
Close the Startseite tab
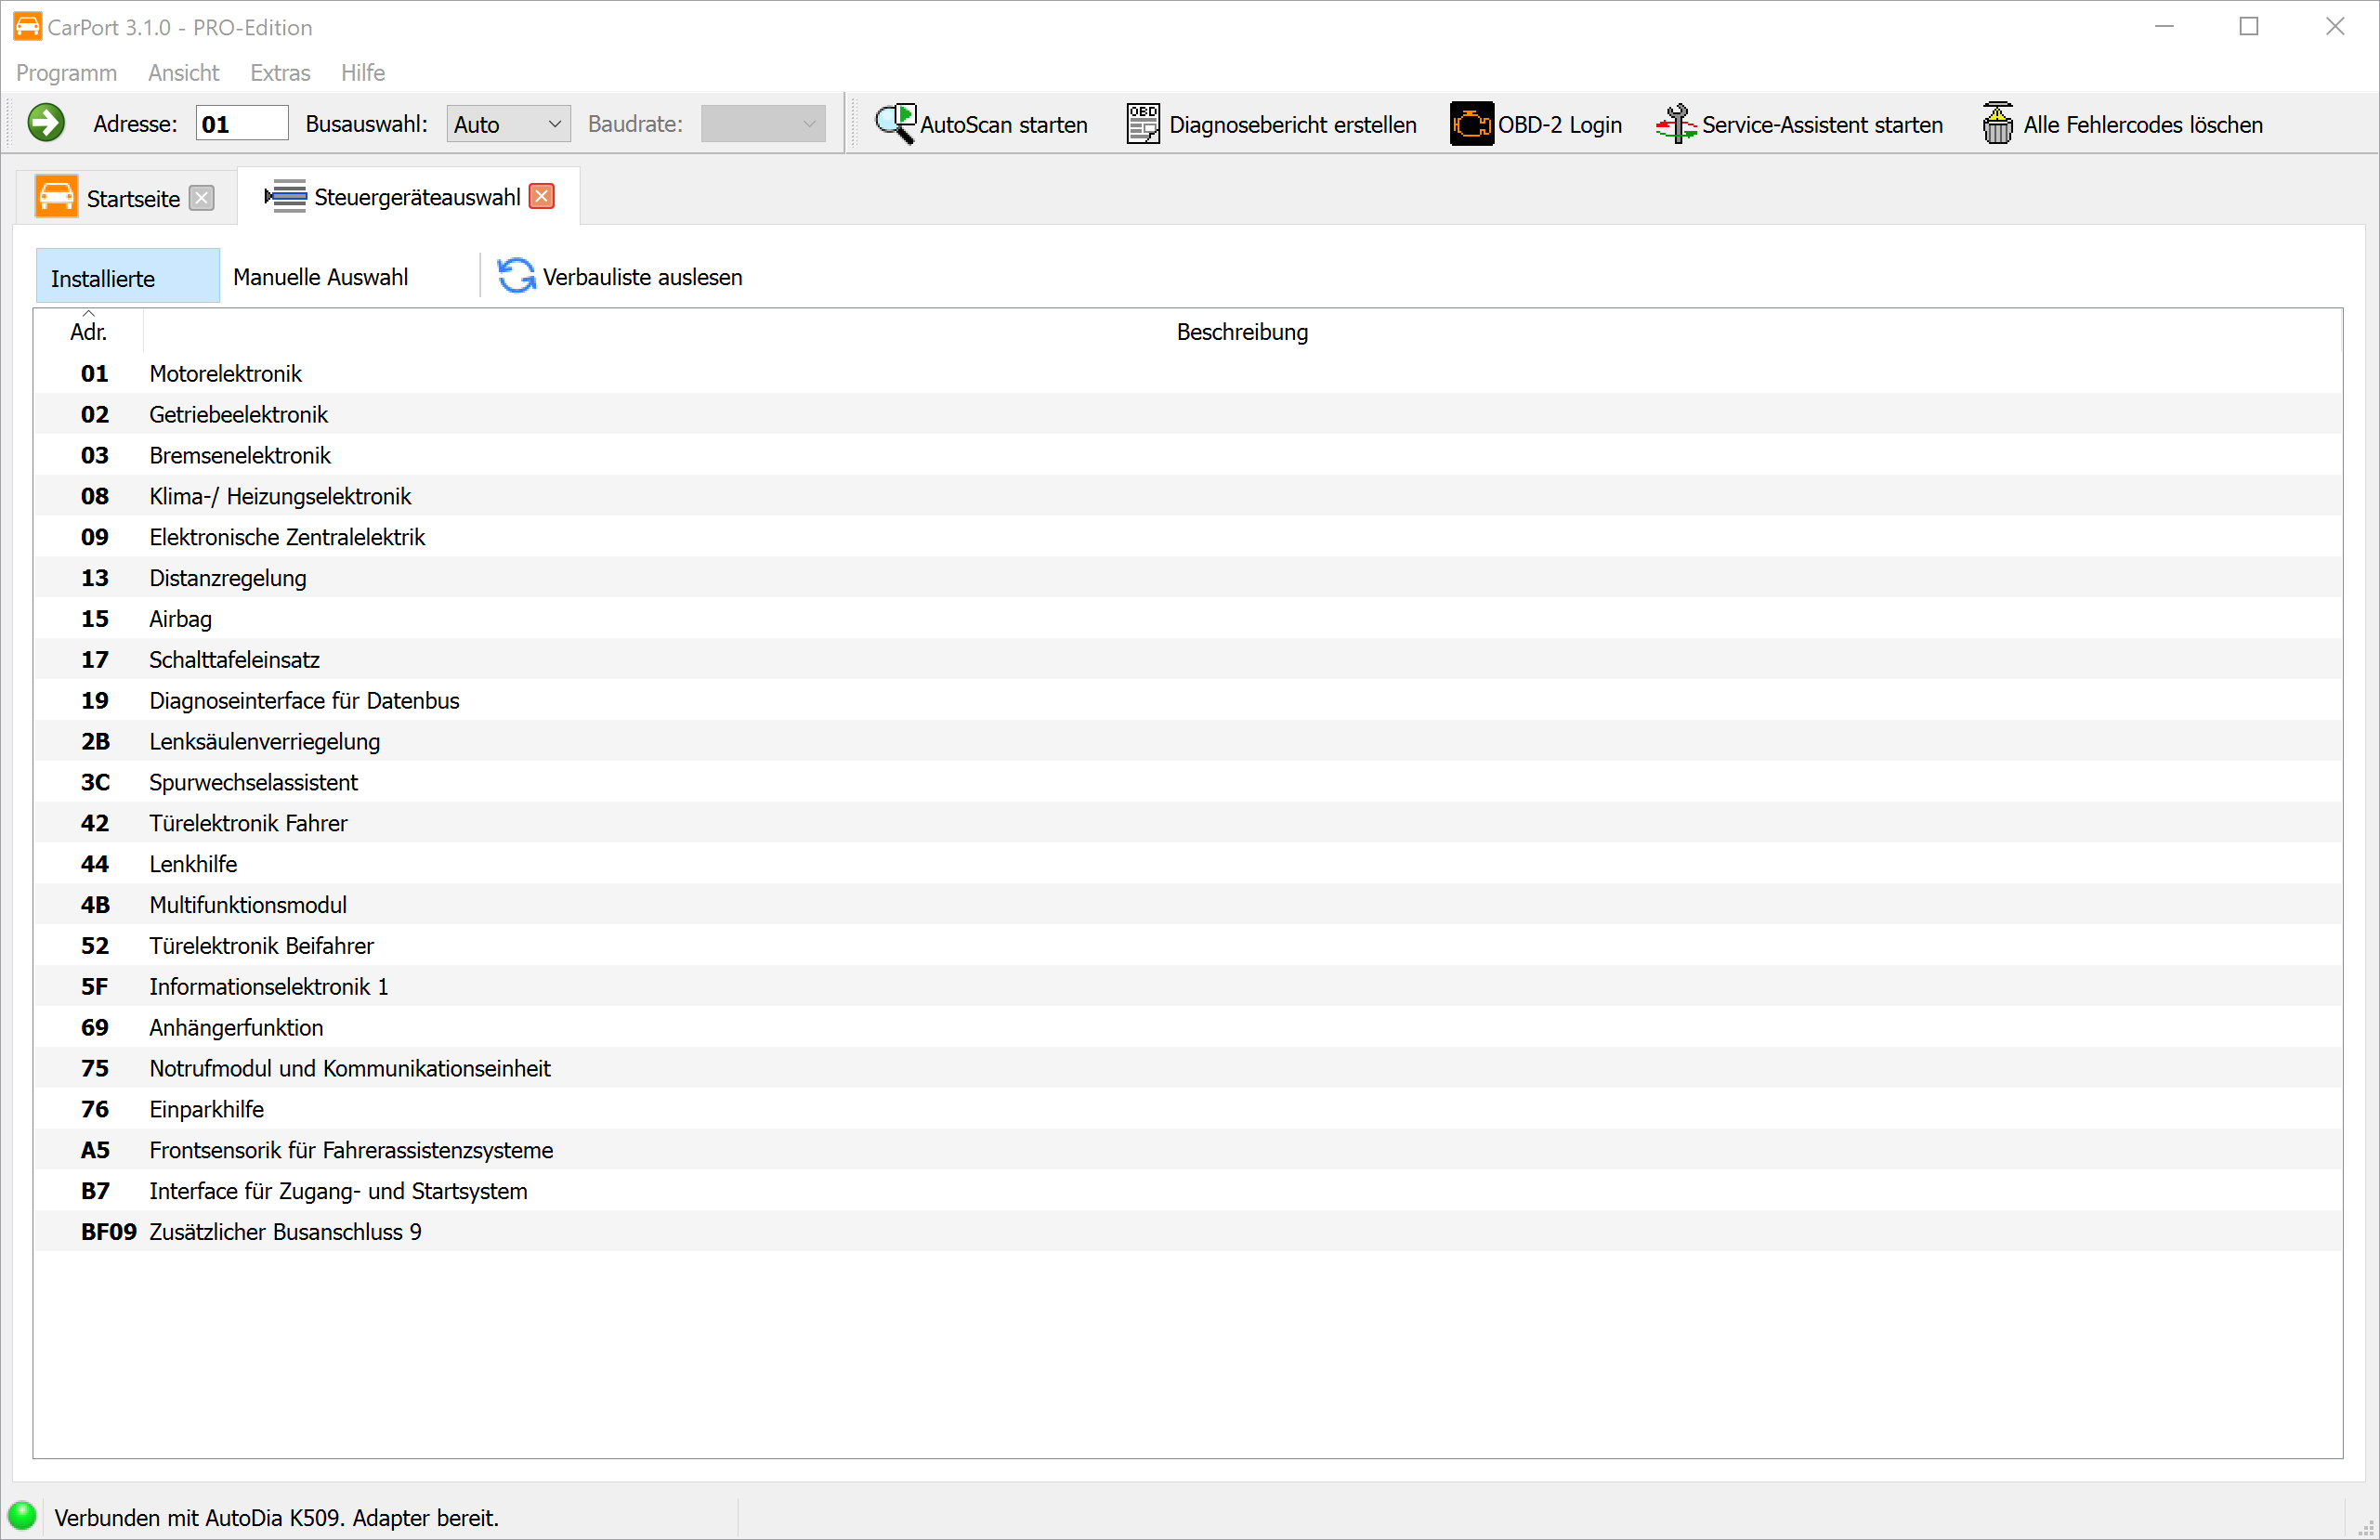[202, 197]
